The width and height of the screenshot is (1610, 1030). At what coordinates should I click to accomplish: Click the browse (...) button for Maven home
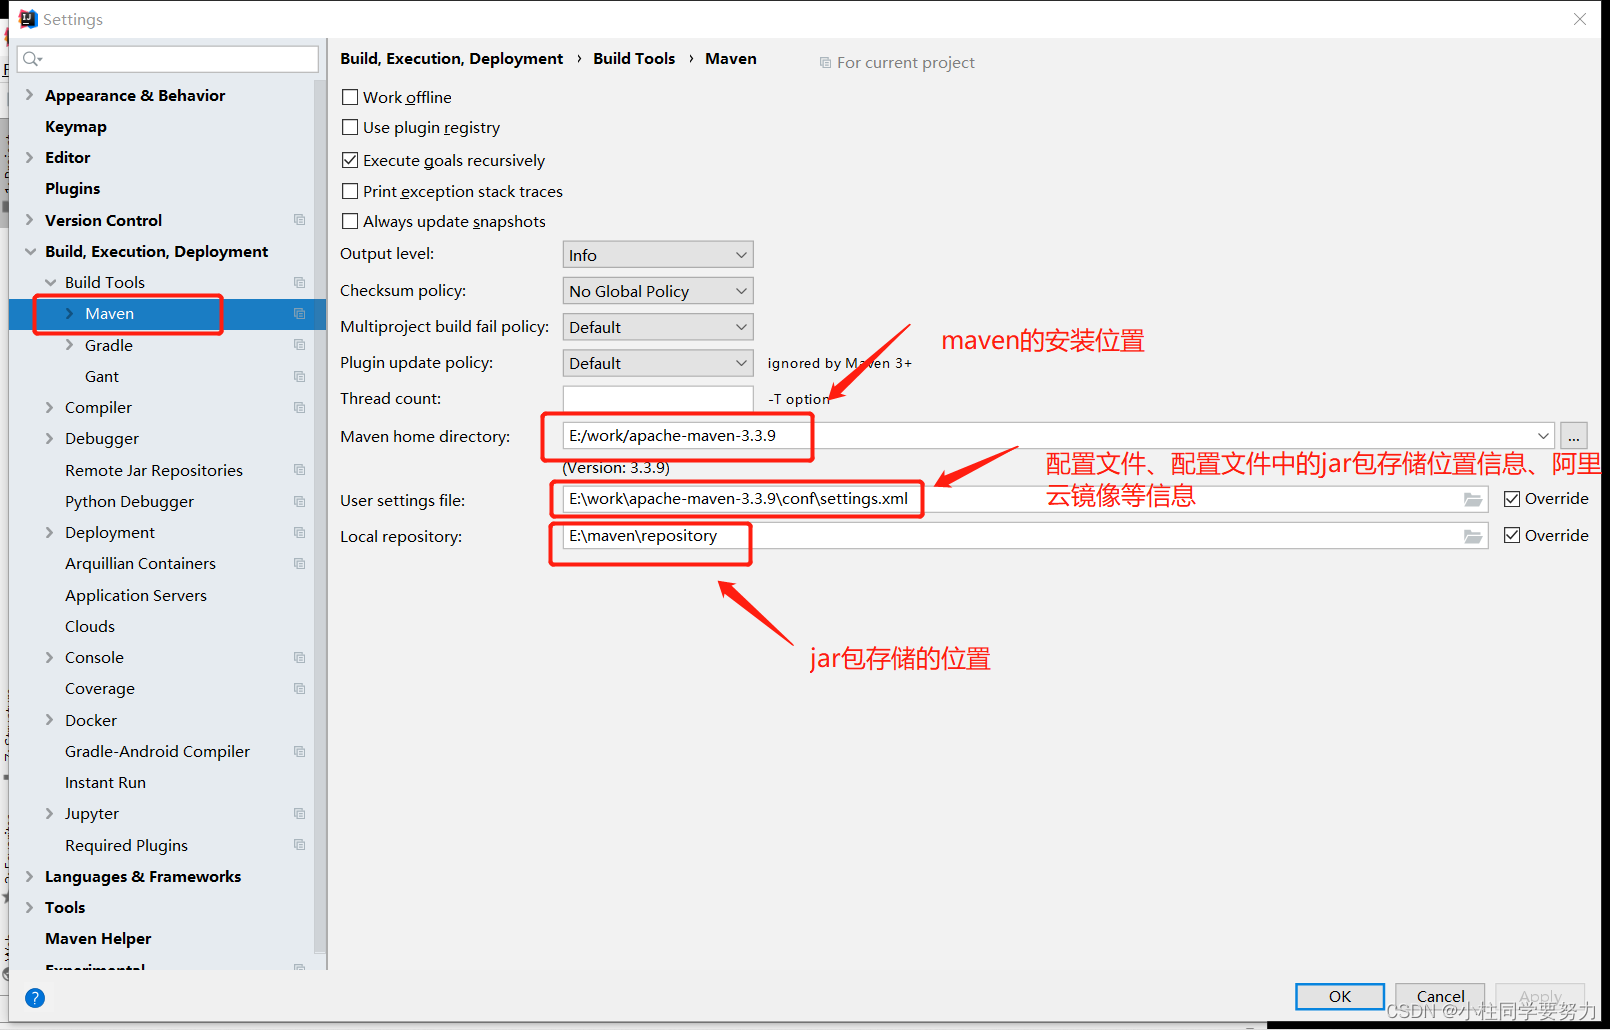(x=1574, y=436)
